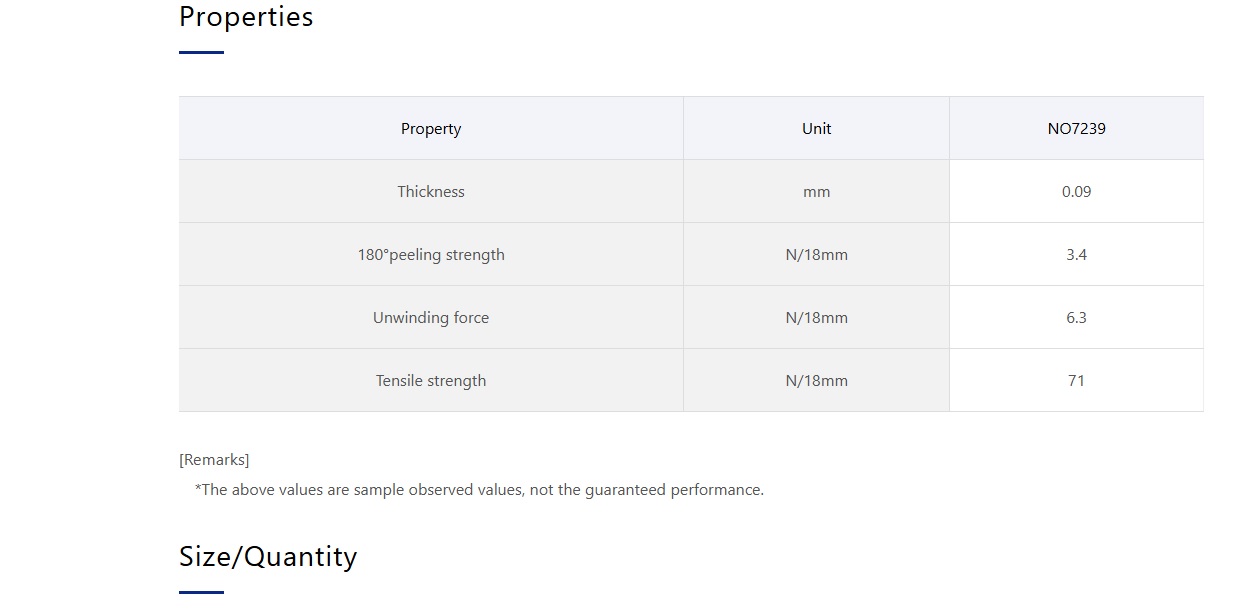
Task: Click the mm unit cell
Action: pos(817,191)
